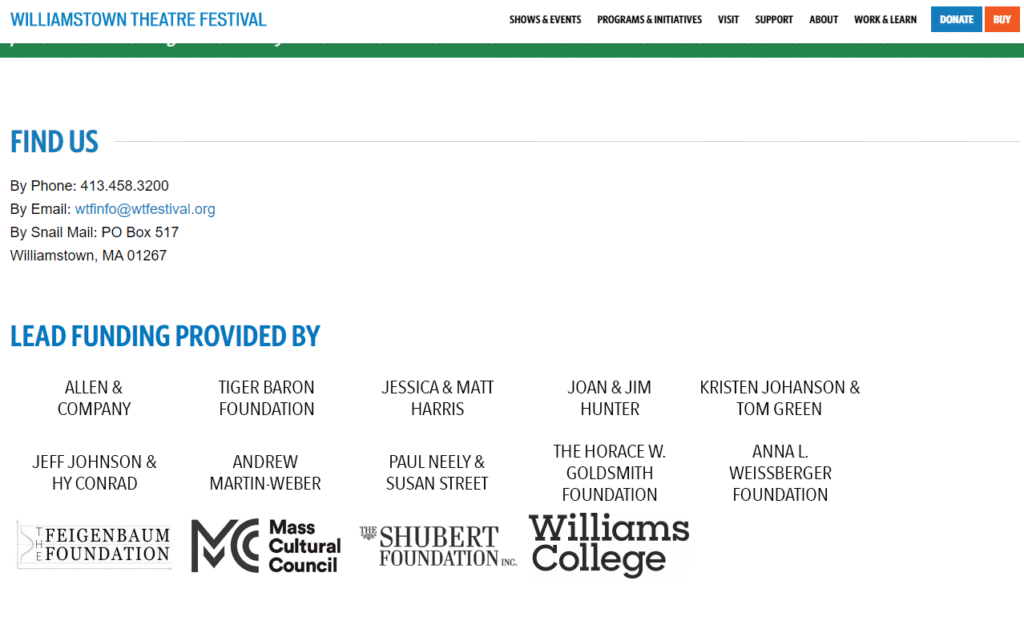Click the Mass Cultural Council logo
This screenshot has height=617, width=1024.
coord(266,545)
